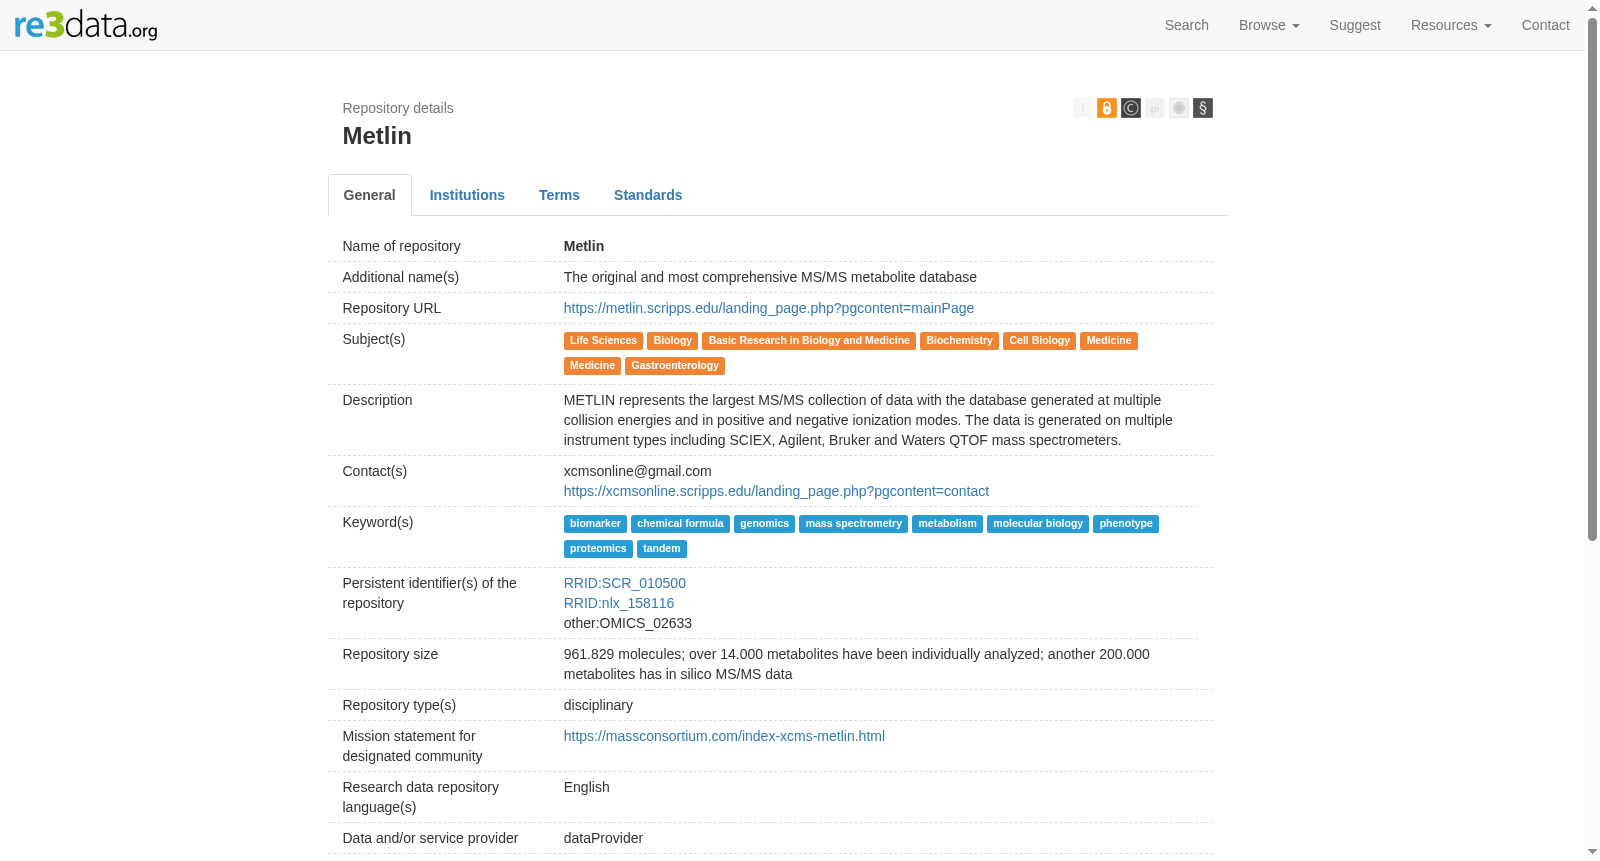Screen dimensions: 1600x861
Task: Switch to the Institutions tab
Action: [x=467, y=195]
